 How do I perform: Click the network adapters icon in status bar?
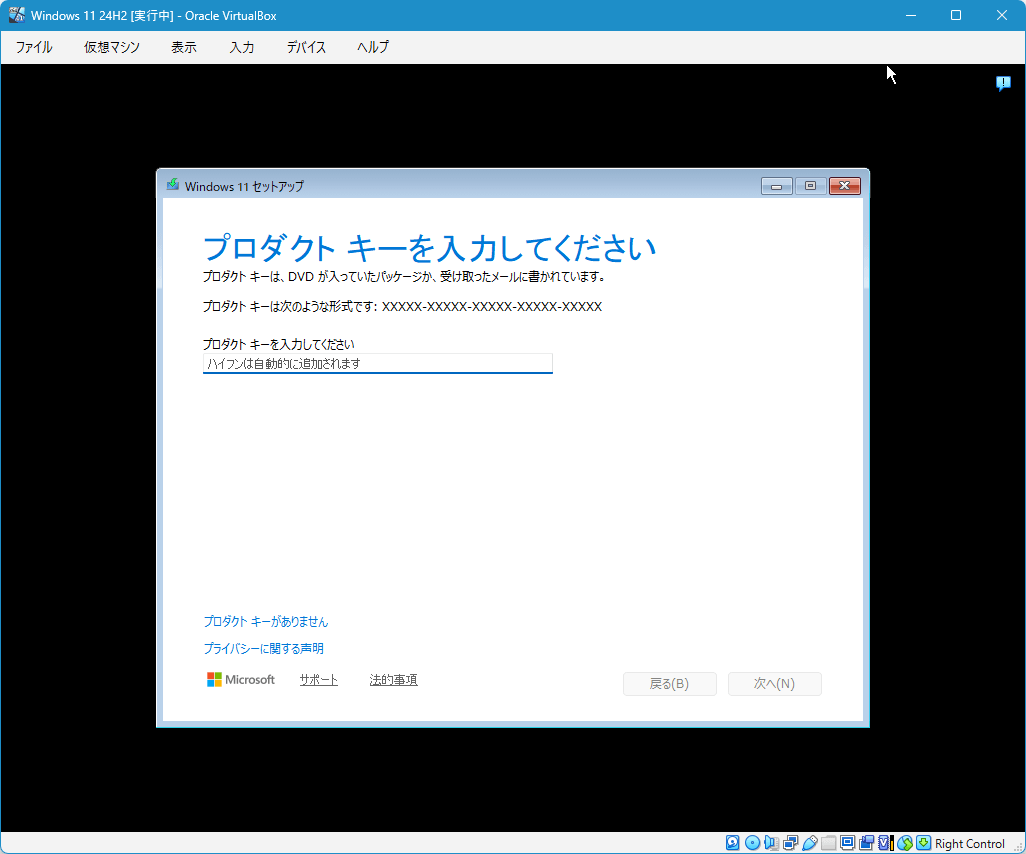point(790,843)
